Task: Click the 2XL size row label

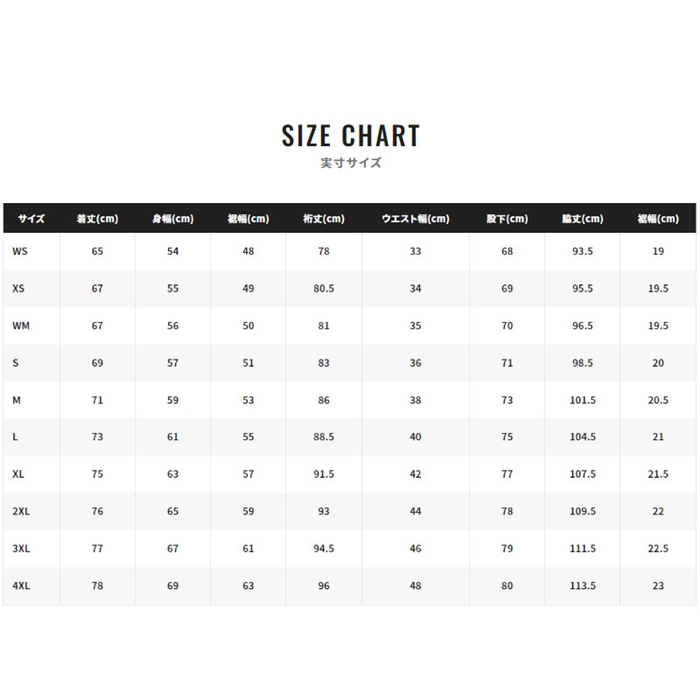Action: (x=21, y=511)
